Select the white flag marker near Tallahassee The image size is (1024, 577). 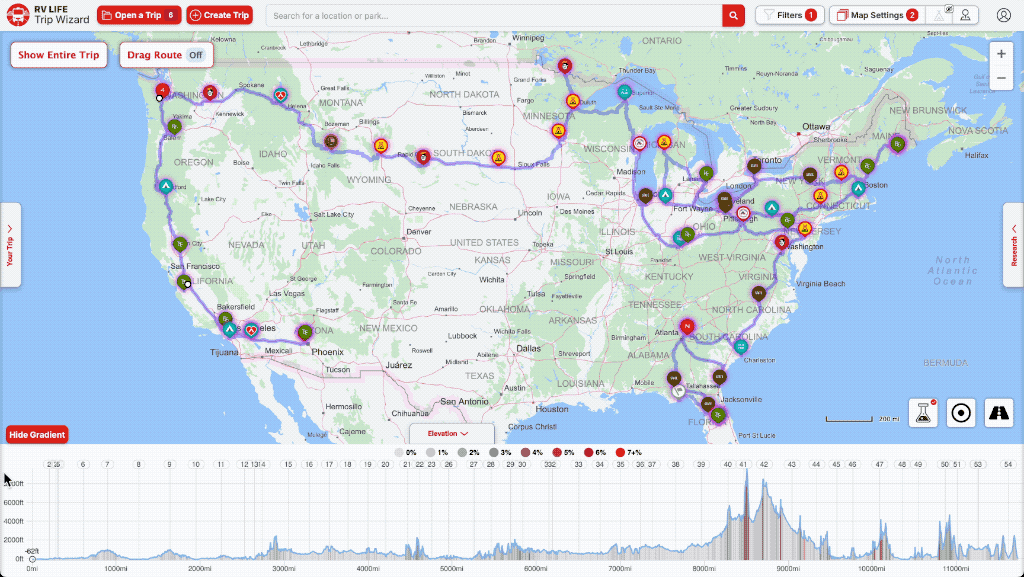coord(679,392)
